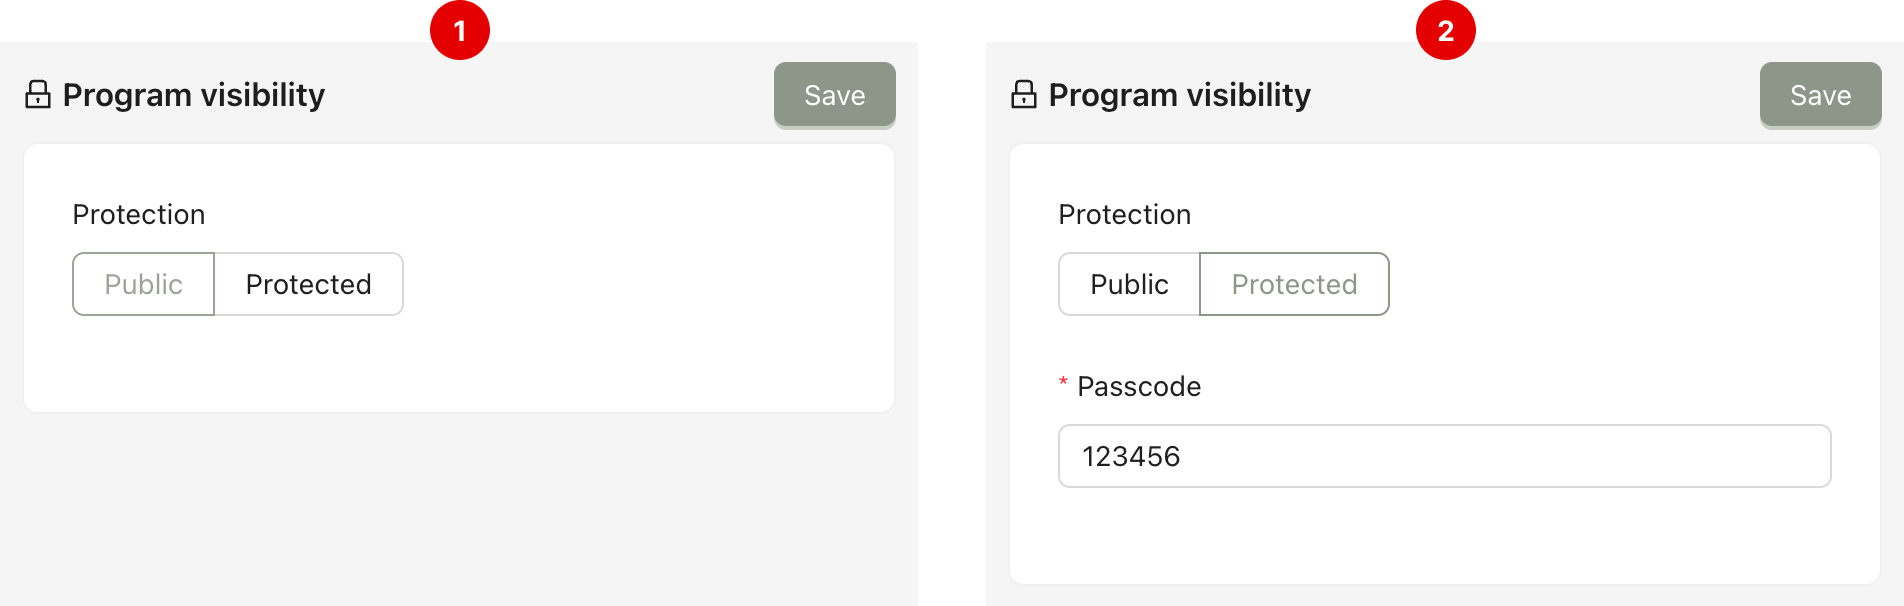Click the Program visibility heading in panel 1

click(x=194, y=95)
